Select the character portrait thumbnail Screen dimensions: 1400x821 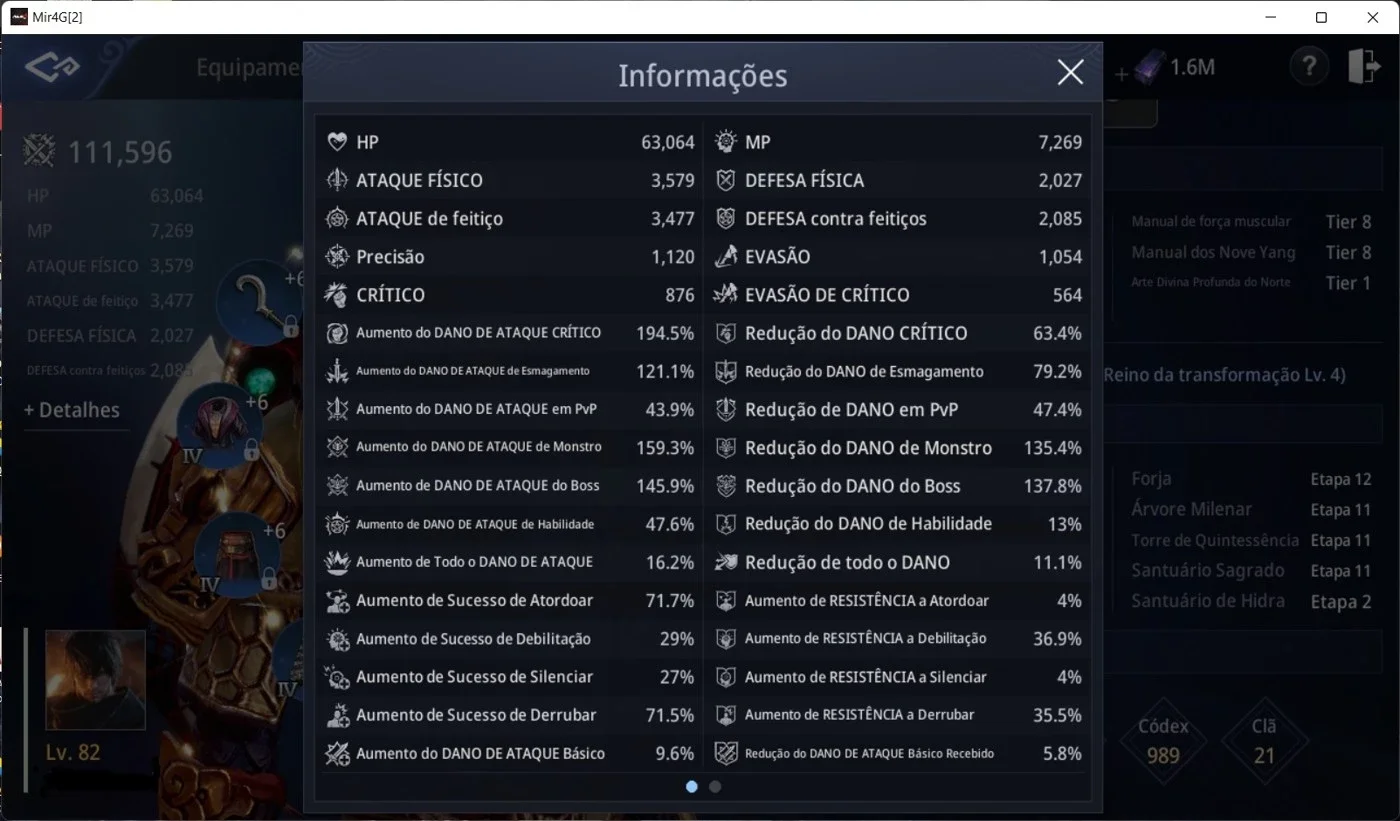95,680
